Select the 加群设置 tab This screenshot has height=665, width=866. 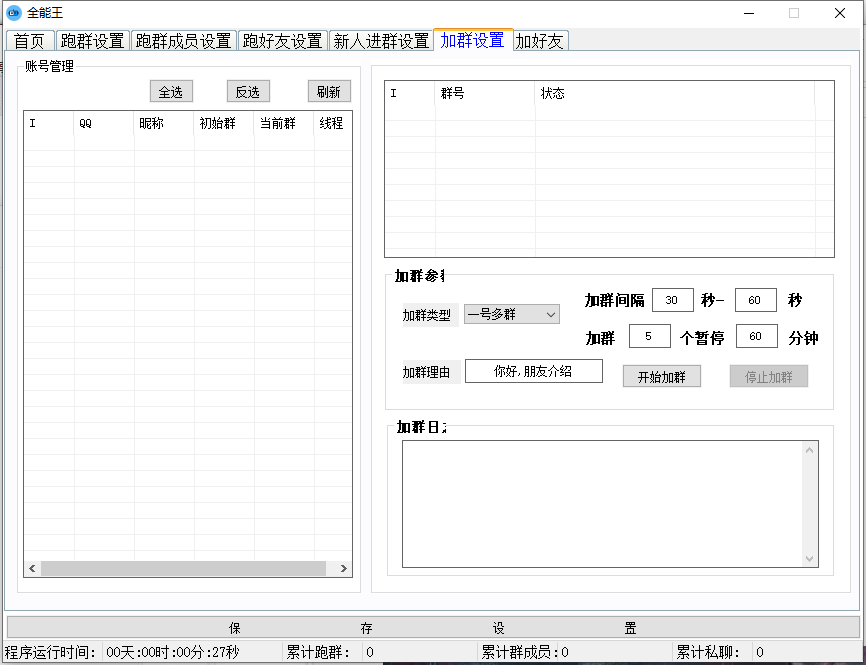click(473, 40)
